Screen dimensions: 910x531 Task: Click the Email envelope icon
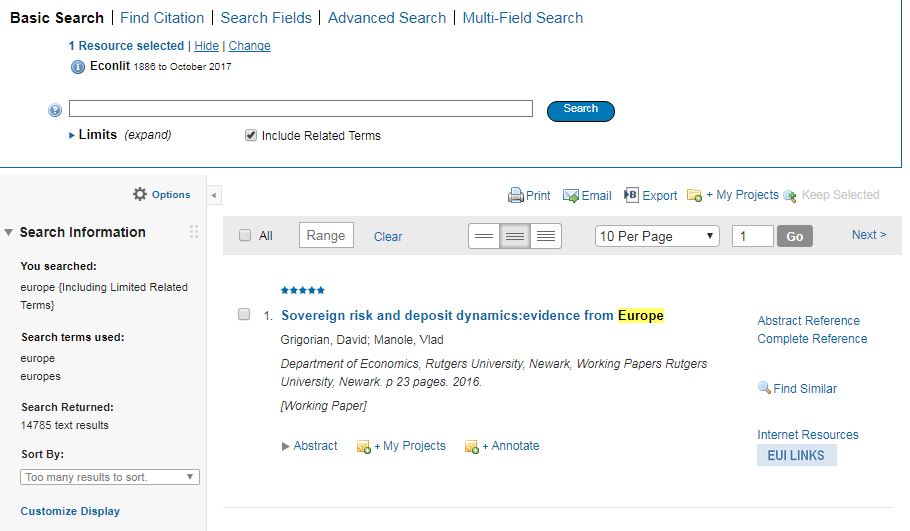tap(571, 196)
